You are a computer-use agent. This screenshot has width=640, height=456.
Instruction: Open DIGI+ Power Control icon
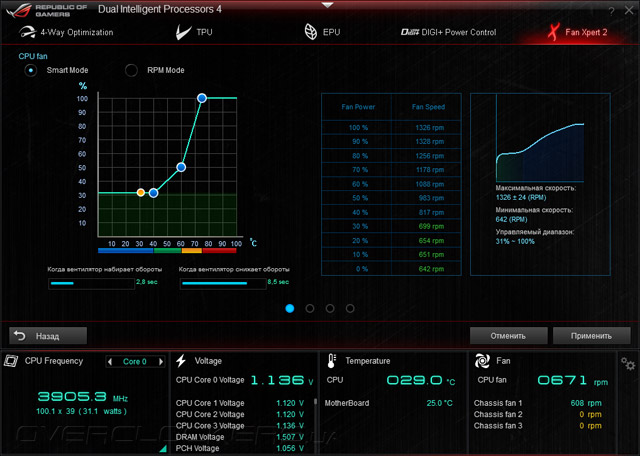(409, 32)
